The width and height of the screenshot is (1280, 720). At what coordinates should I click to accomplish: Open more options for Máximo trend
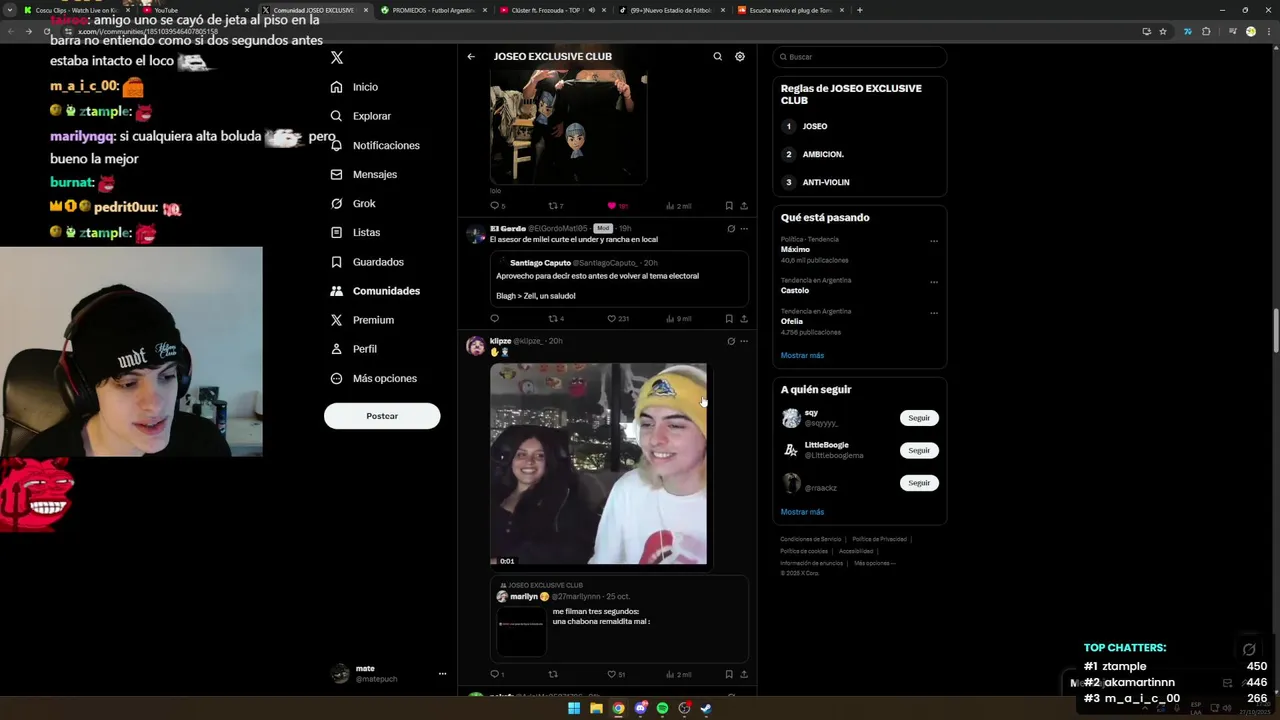pyautogui.click(x=934, y=241)
